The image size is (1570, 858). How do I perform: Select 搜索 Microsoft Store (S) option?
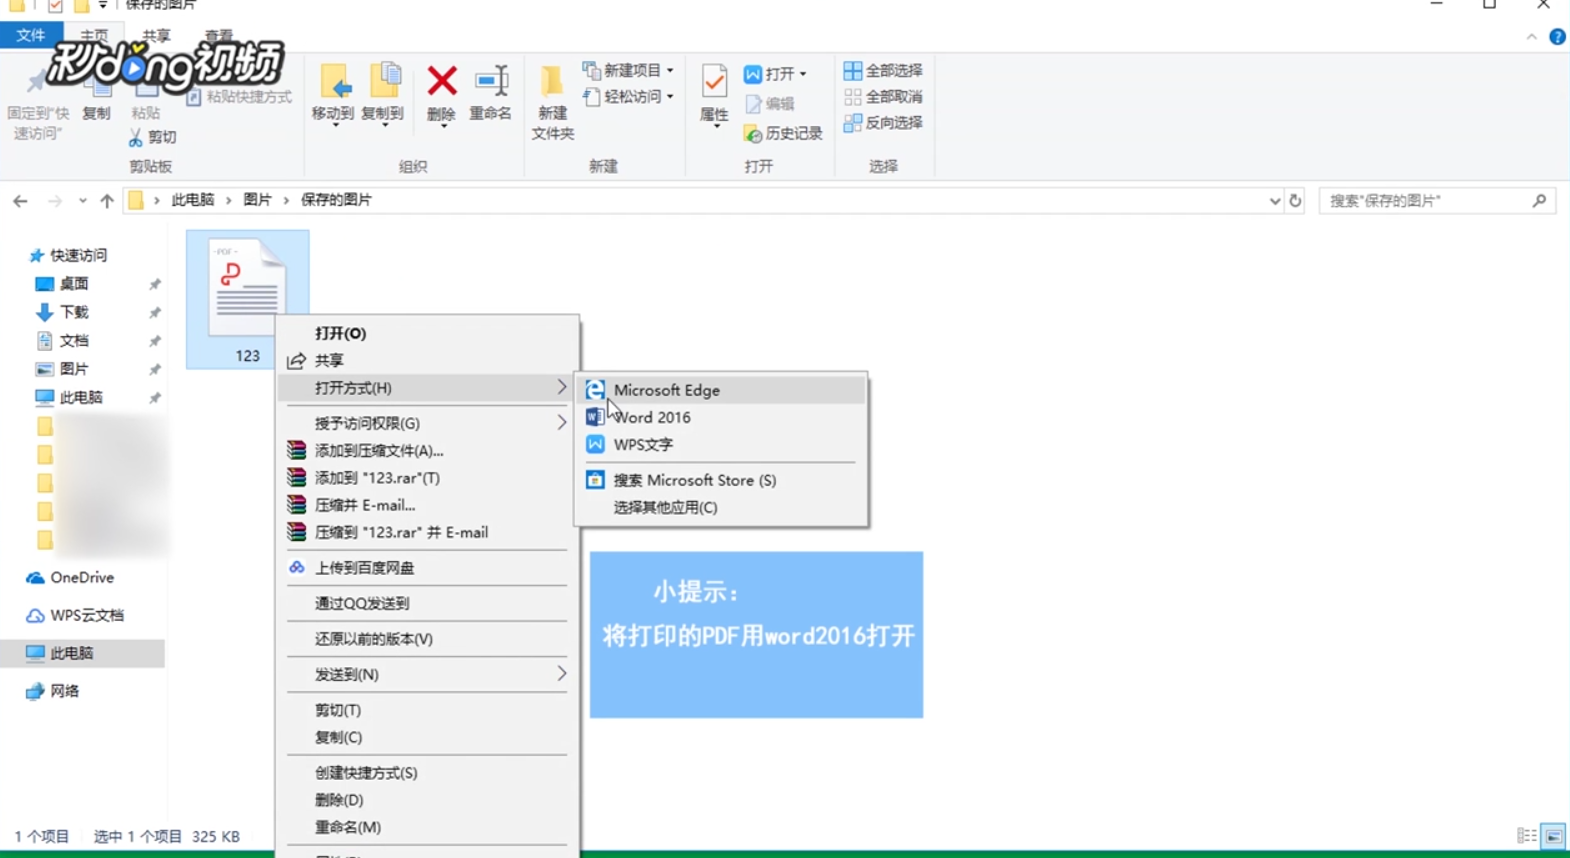[x=720, y=480]
